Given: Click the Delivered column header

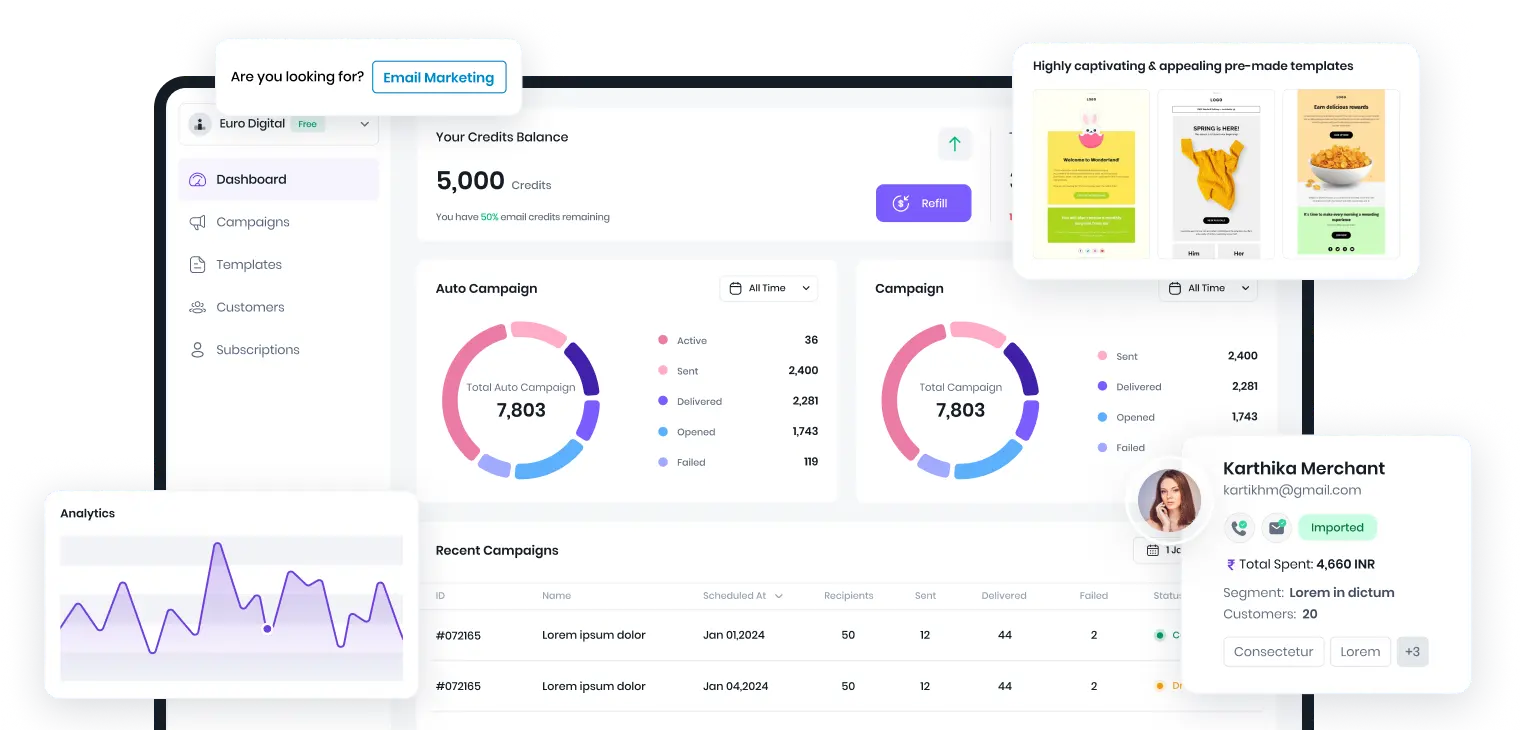Looking at the screenshot, I should (x=1004, y=596).
